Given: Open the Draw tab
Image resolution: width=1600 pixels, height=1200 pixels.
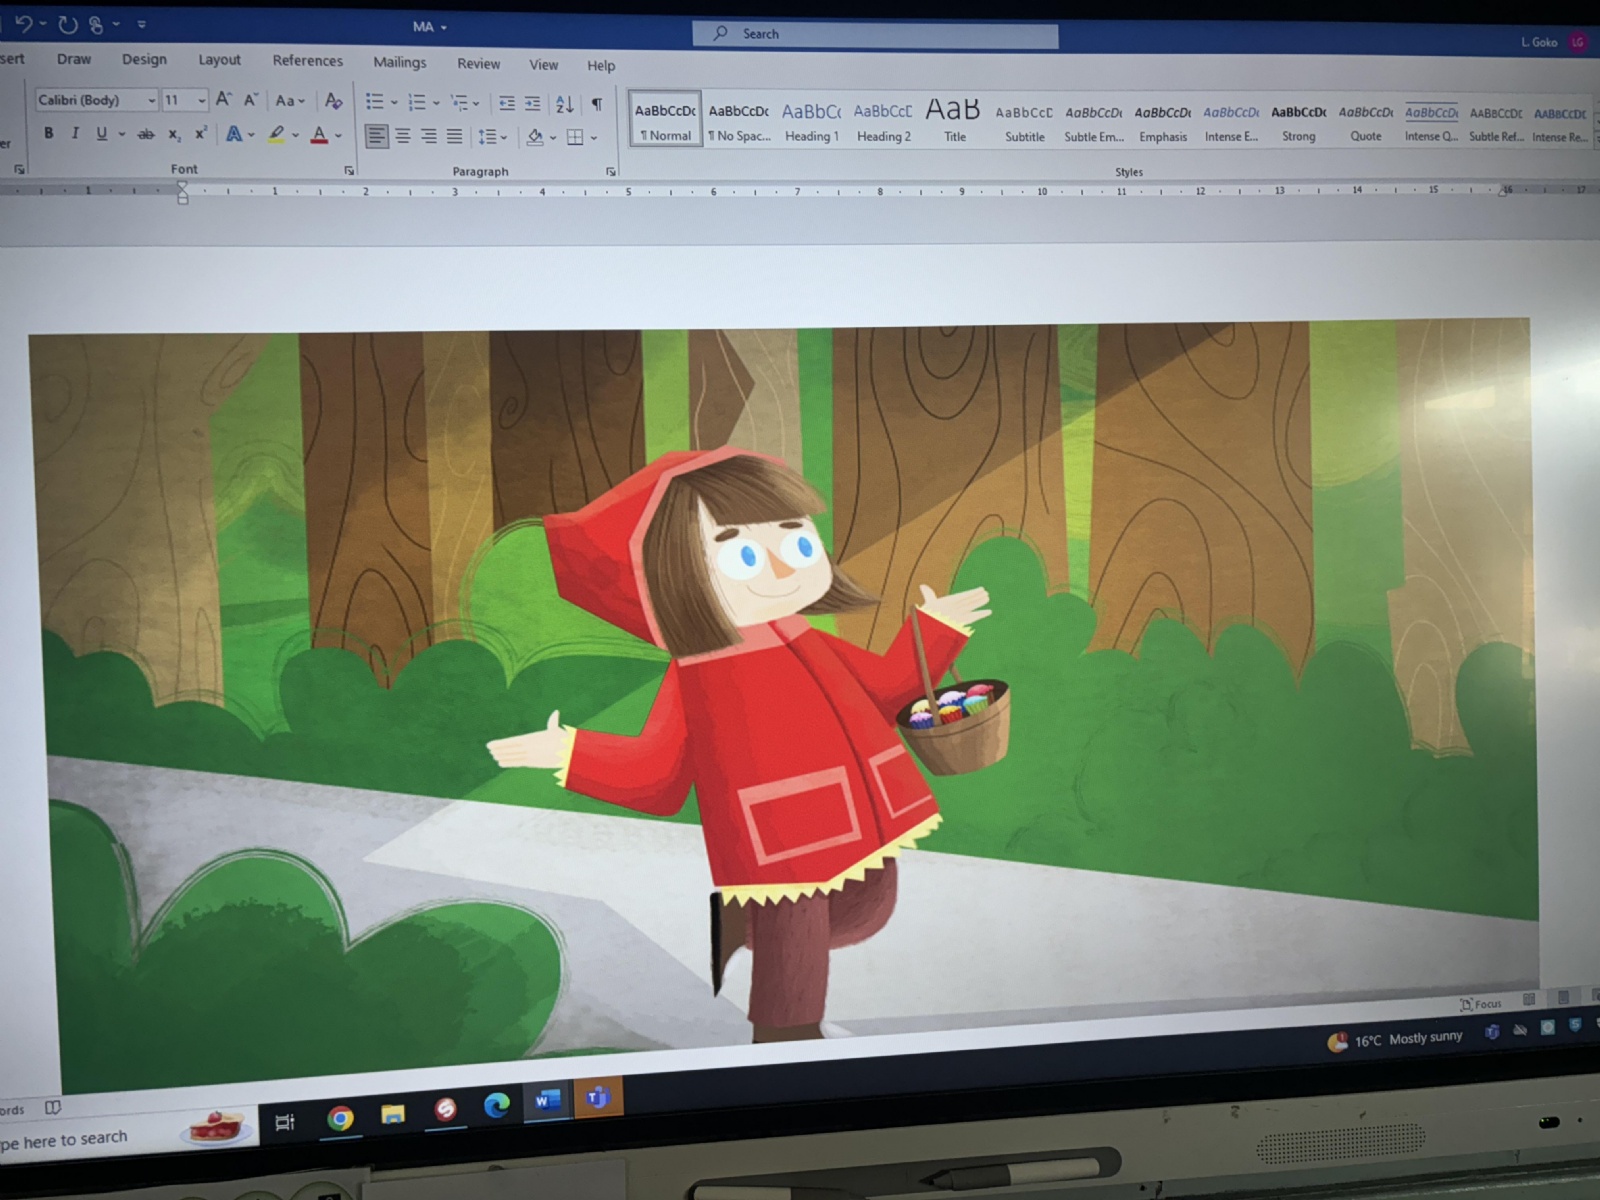Looking at the screenshot, I should click(x=74, y=59).
